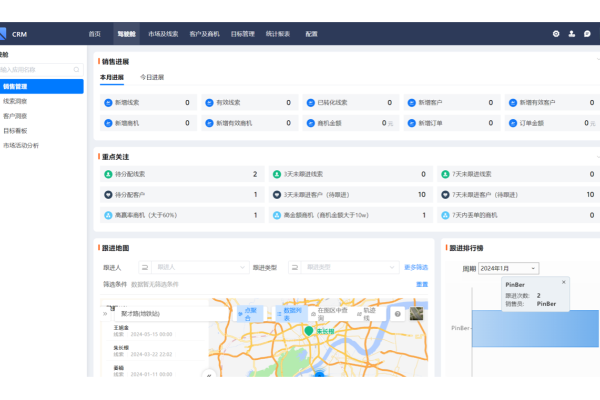Select 市场活动分析 in sidebar

tap(21, 145)
